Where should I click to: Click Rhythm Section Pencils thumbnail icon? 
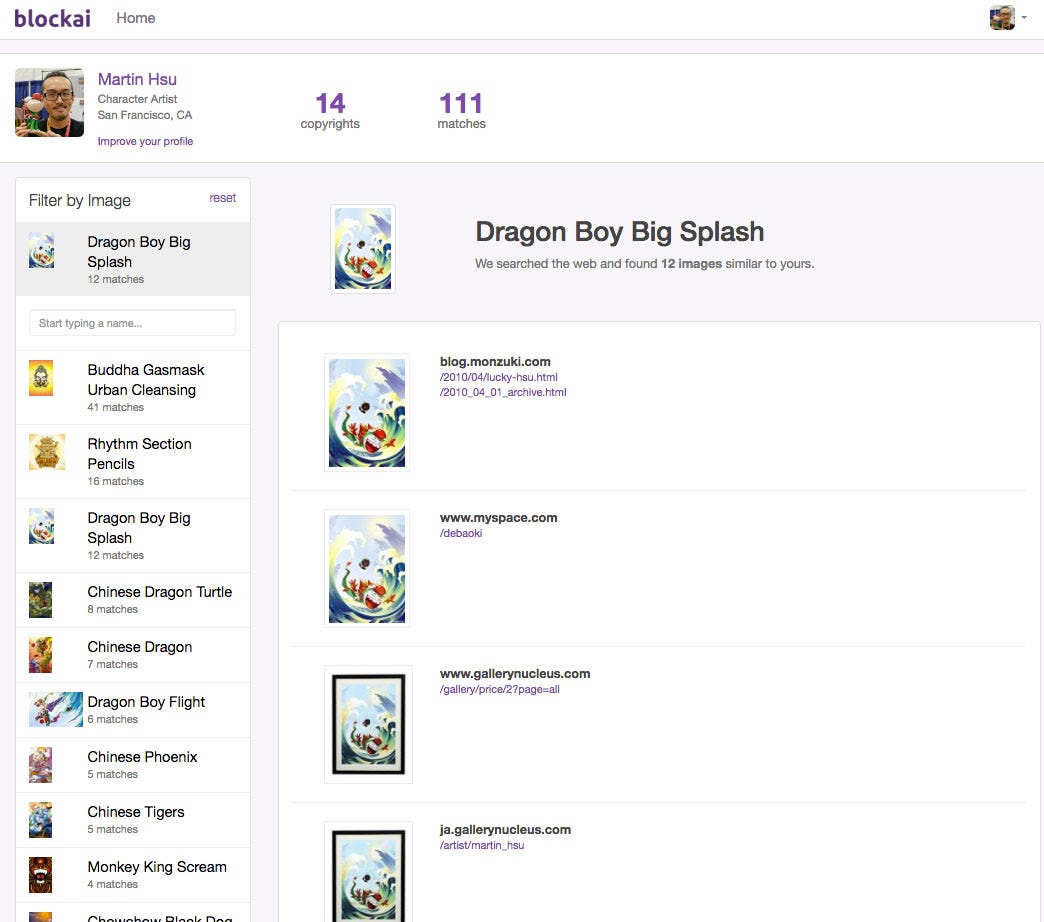47,452
